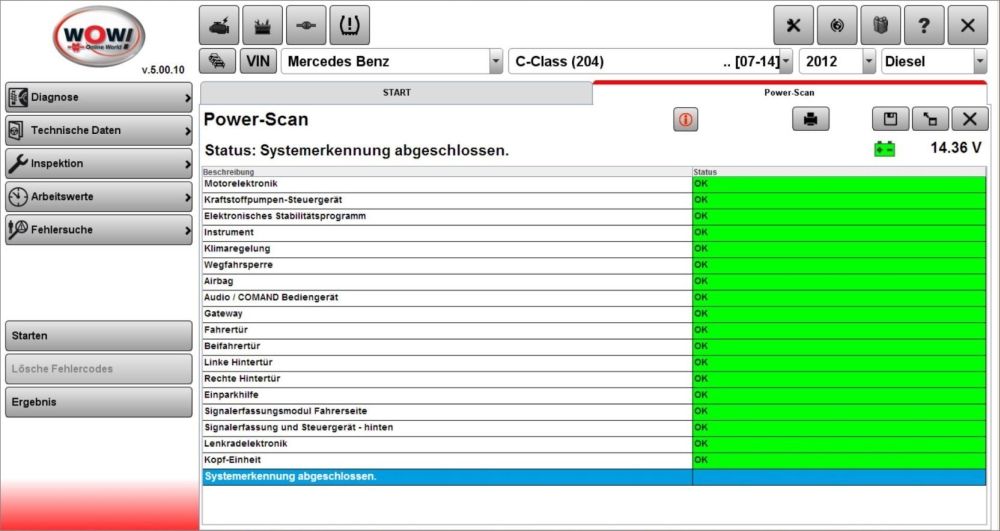Select Elektronisches Stabilitätsprogramm row

594,217
